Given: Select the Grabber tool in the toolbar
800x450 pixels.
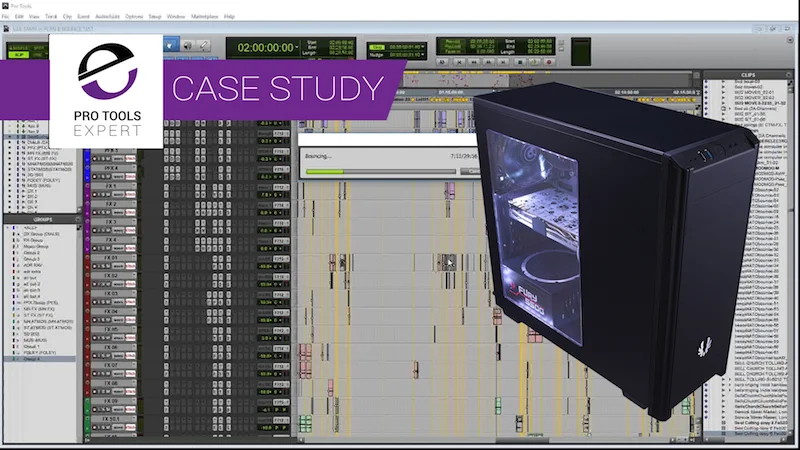Looking at the screenshot, I should [x=170, y=46].
